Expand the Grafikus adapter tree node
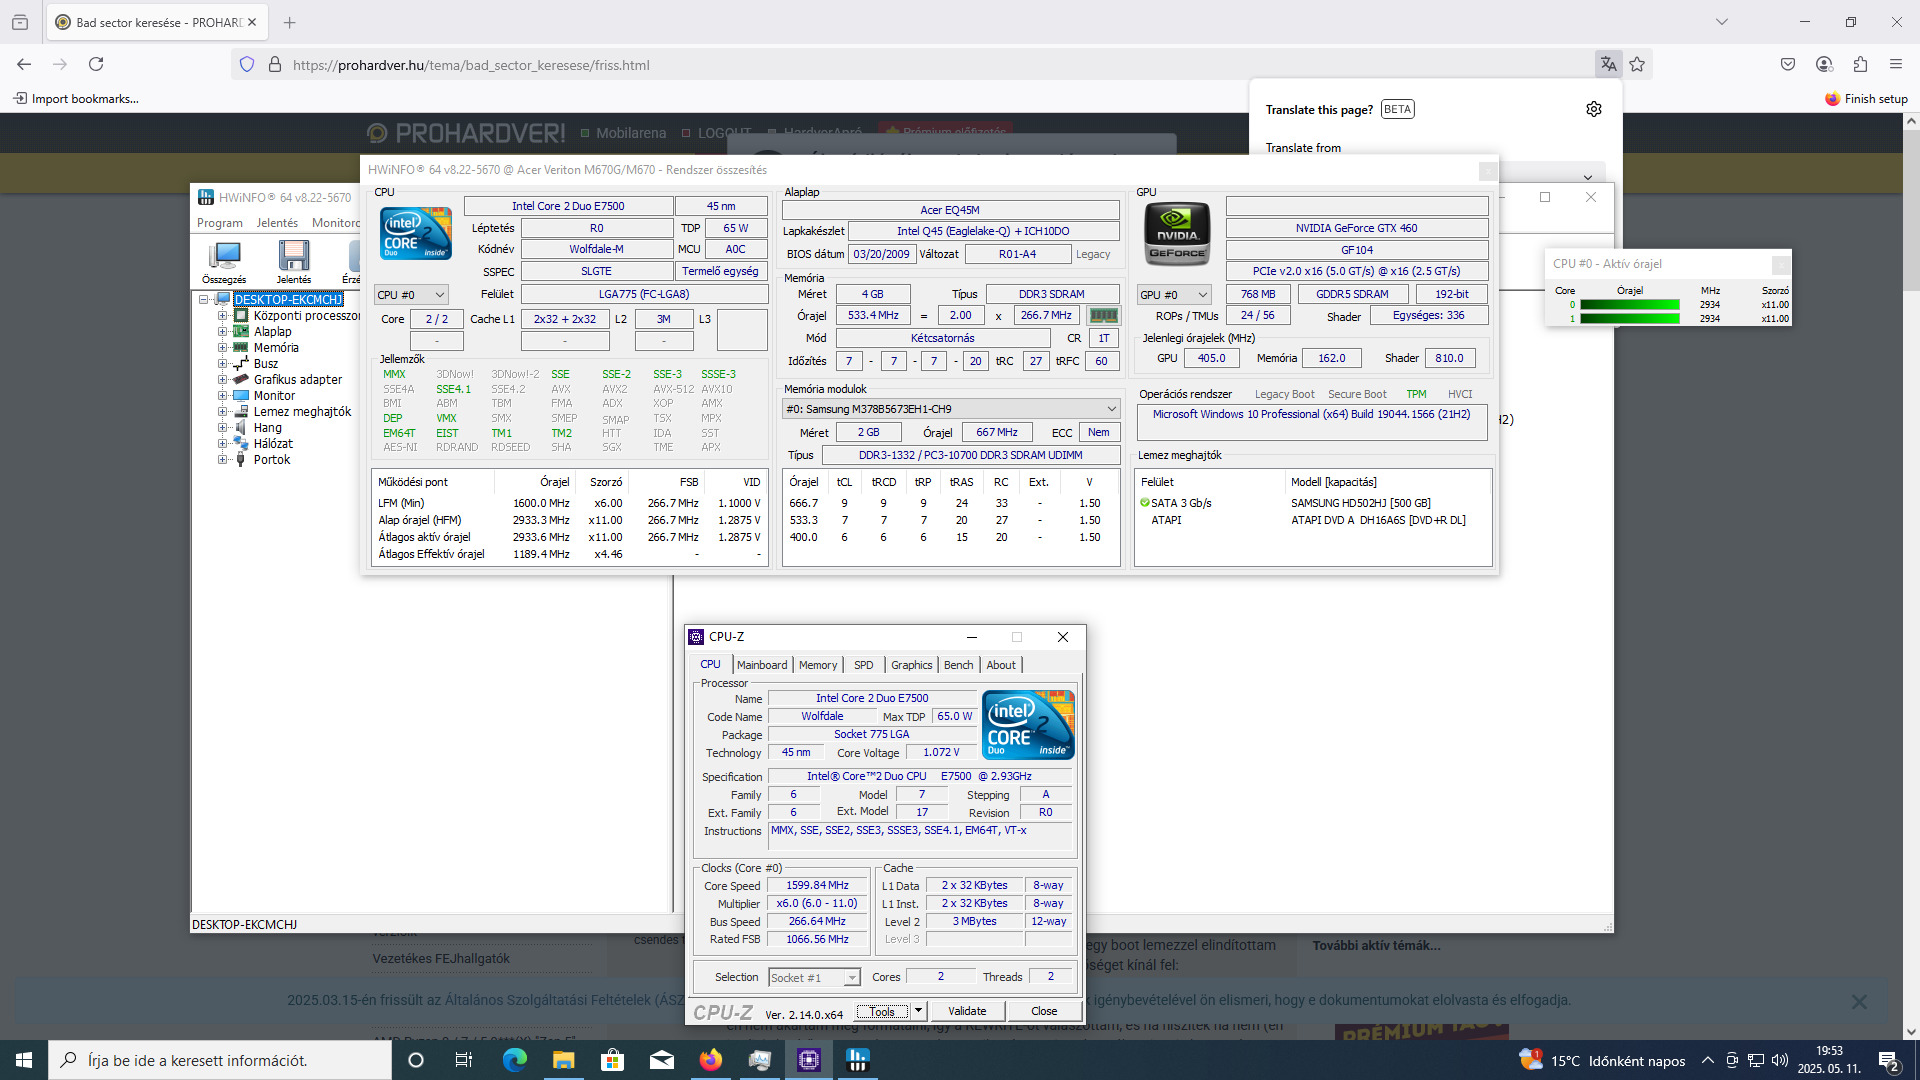The height and width of the screenshot is (1080, 1920). 223,380
